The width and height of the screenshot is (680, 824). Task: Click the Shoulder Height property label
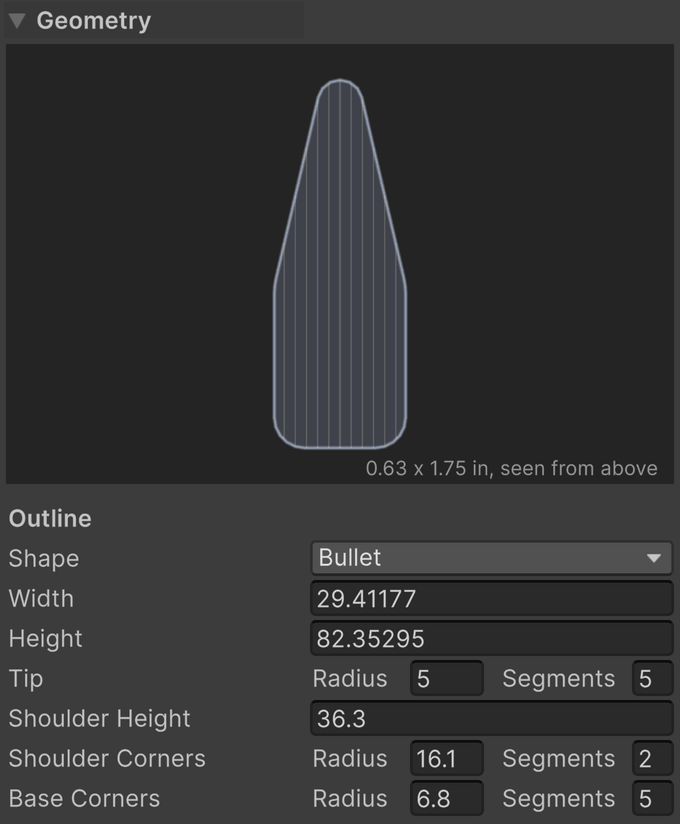99,718
